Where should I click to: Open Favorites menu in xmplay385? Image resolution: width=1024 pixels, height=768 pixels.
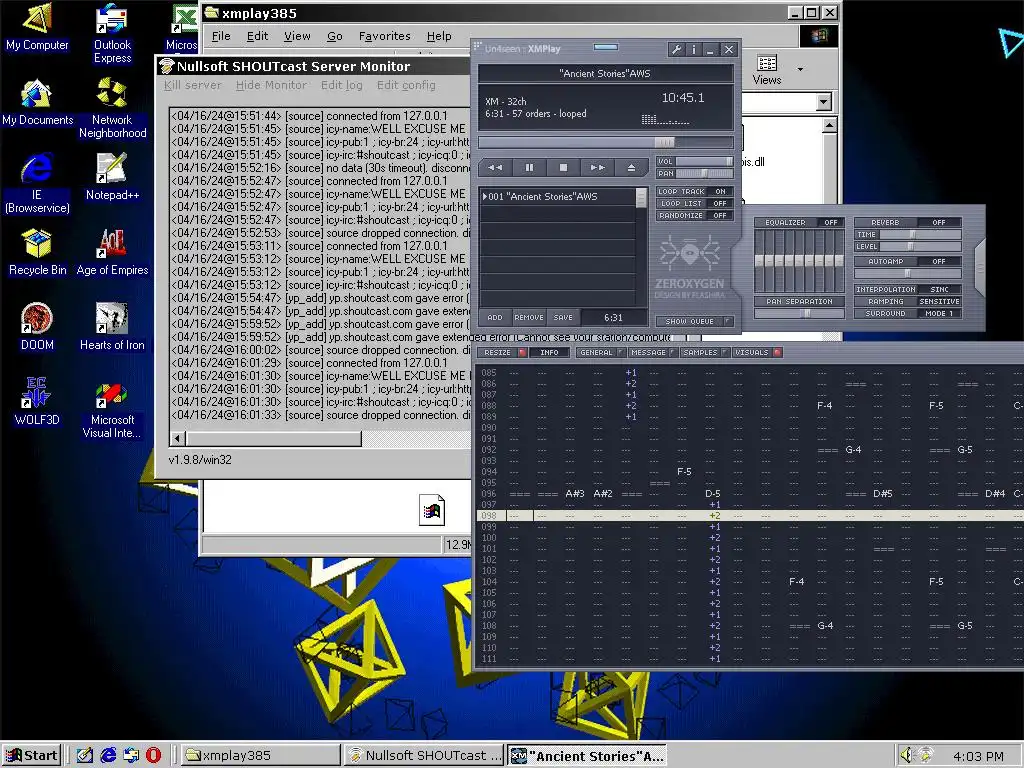(x=385, y=36)
